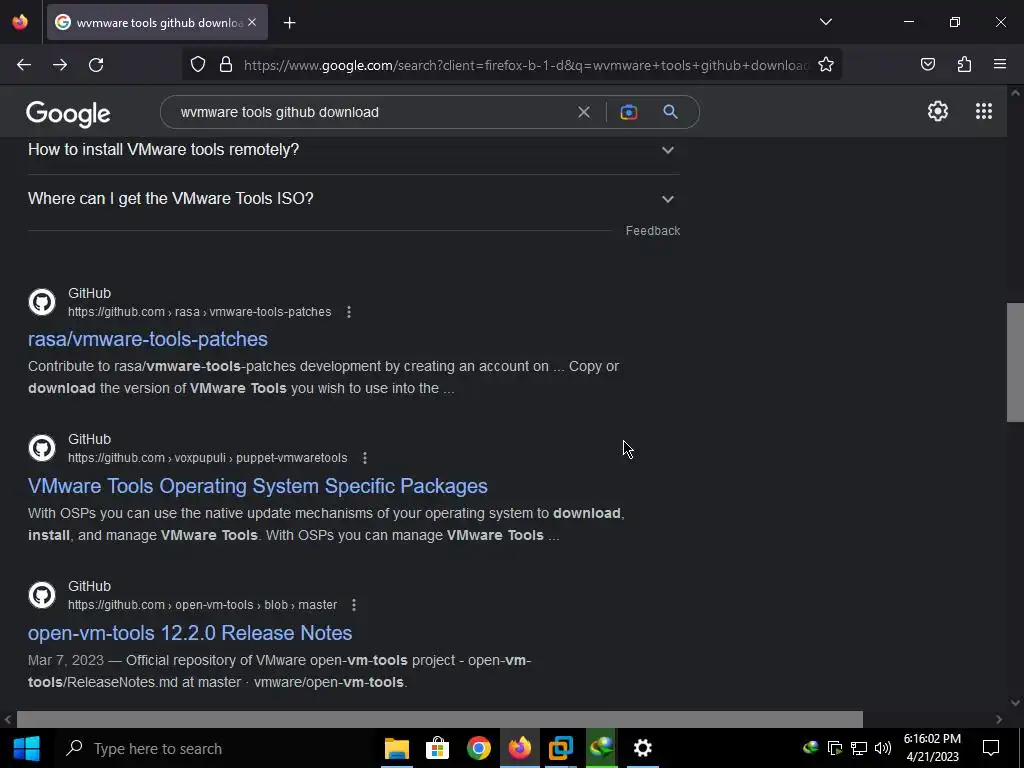Open more options for rasa vmware-tools-patches result

point(349,312)
